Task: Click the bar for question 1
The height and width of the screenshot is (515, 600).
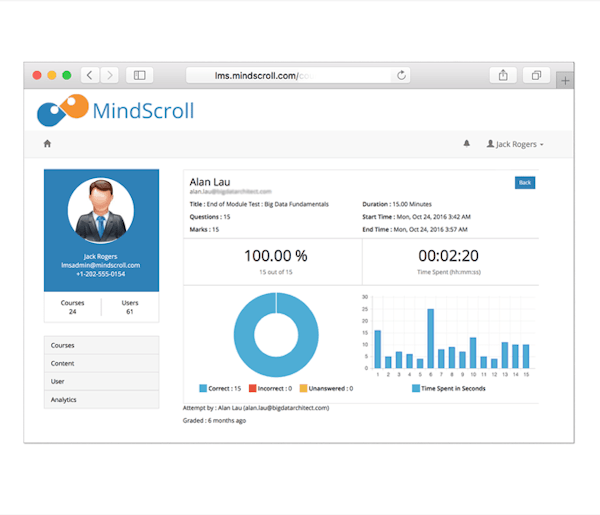Action: 378,349
